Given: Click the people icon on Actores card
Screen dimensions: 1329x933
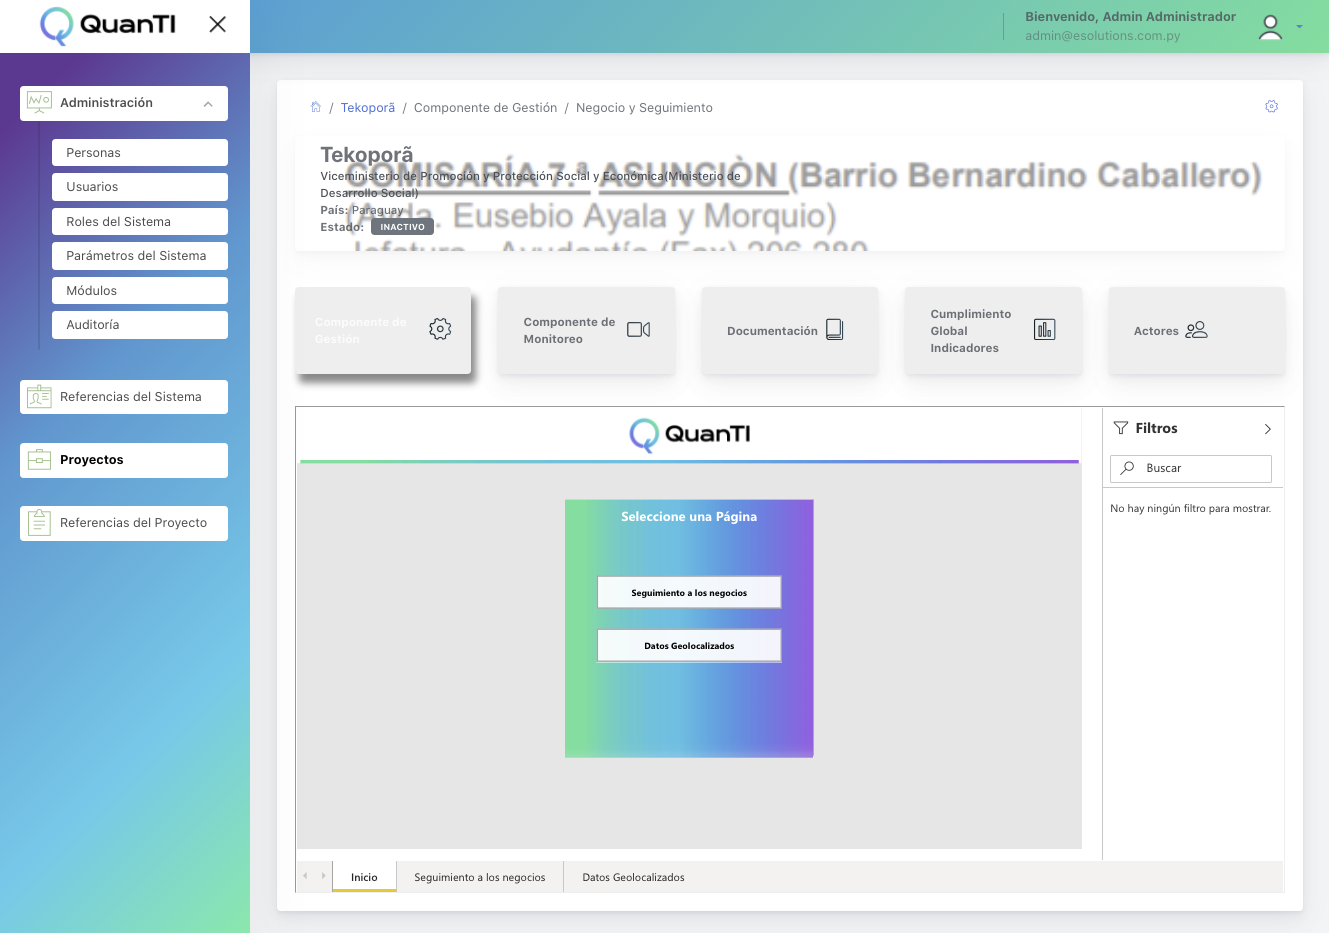Looking at the screenshot, I should [x=1197, y=330].
